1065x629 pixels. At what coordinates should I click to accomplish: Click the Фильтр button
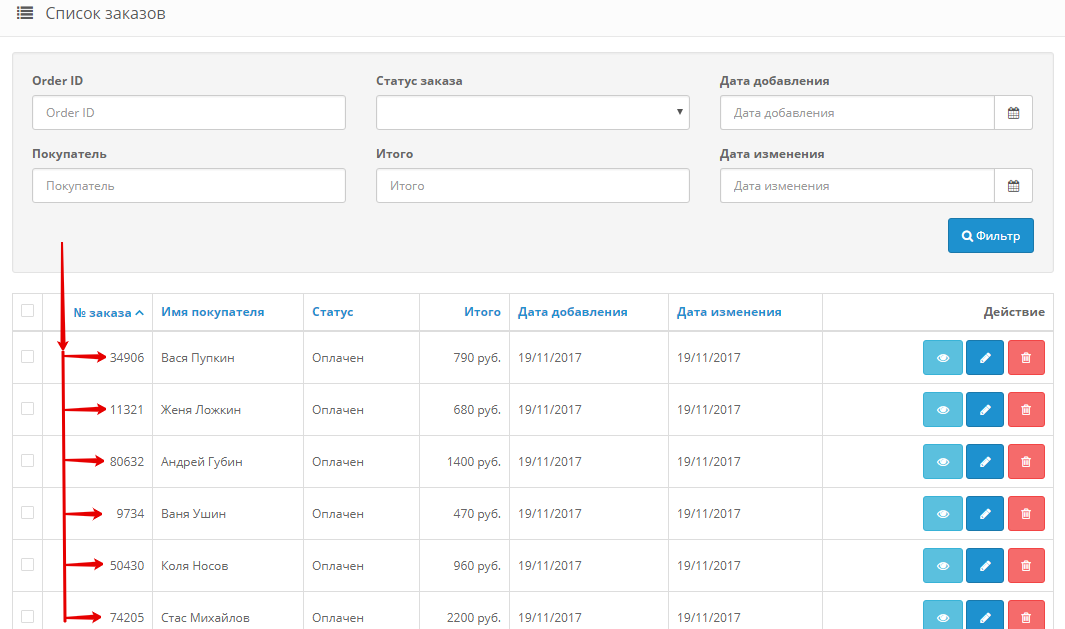(990, 236)
